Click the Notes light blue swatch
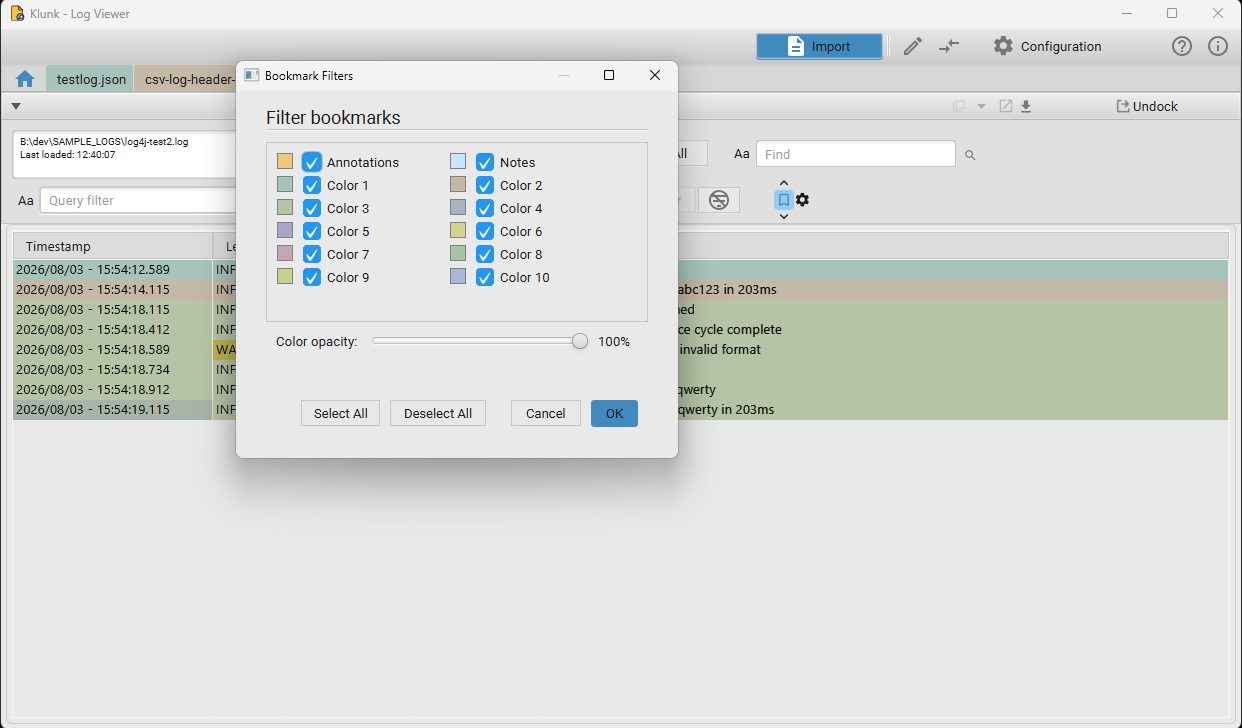1242x728 pixels. [x=458, y=161]
